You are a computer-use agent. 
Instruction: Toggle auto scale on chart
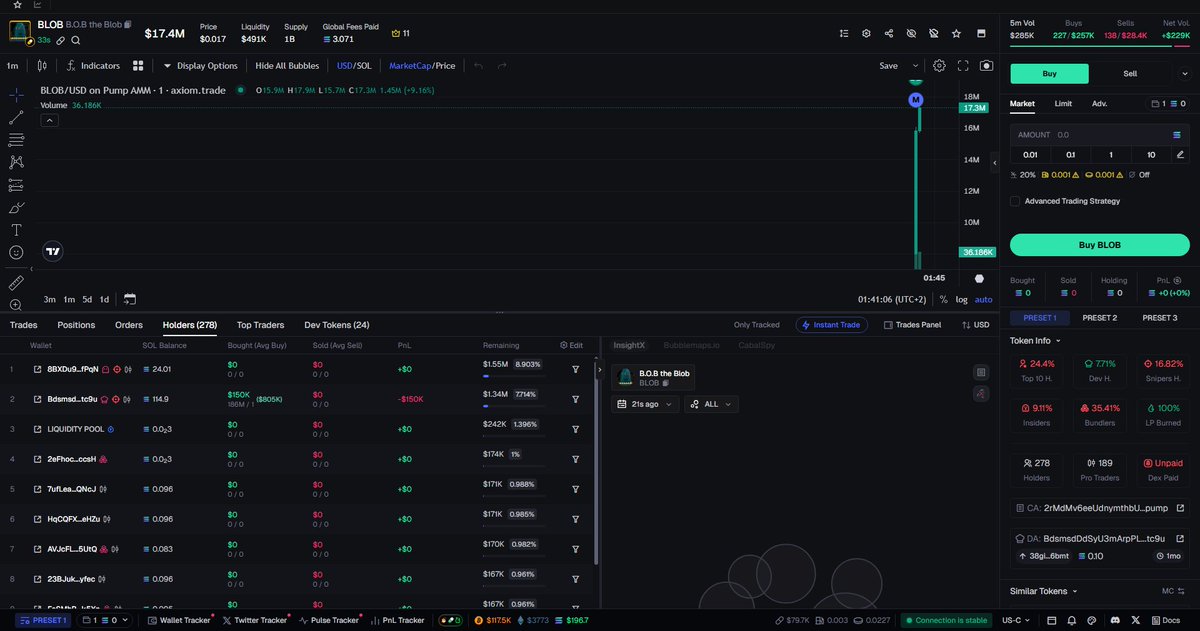(x=984, y=299)
